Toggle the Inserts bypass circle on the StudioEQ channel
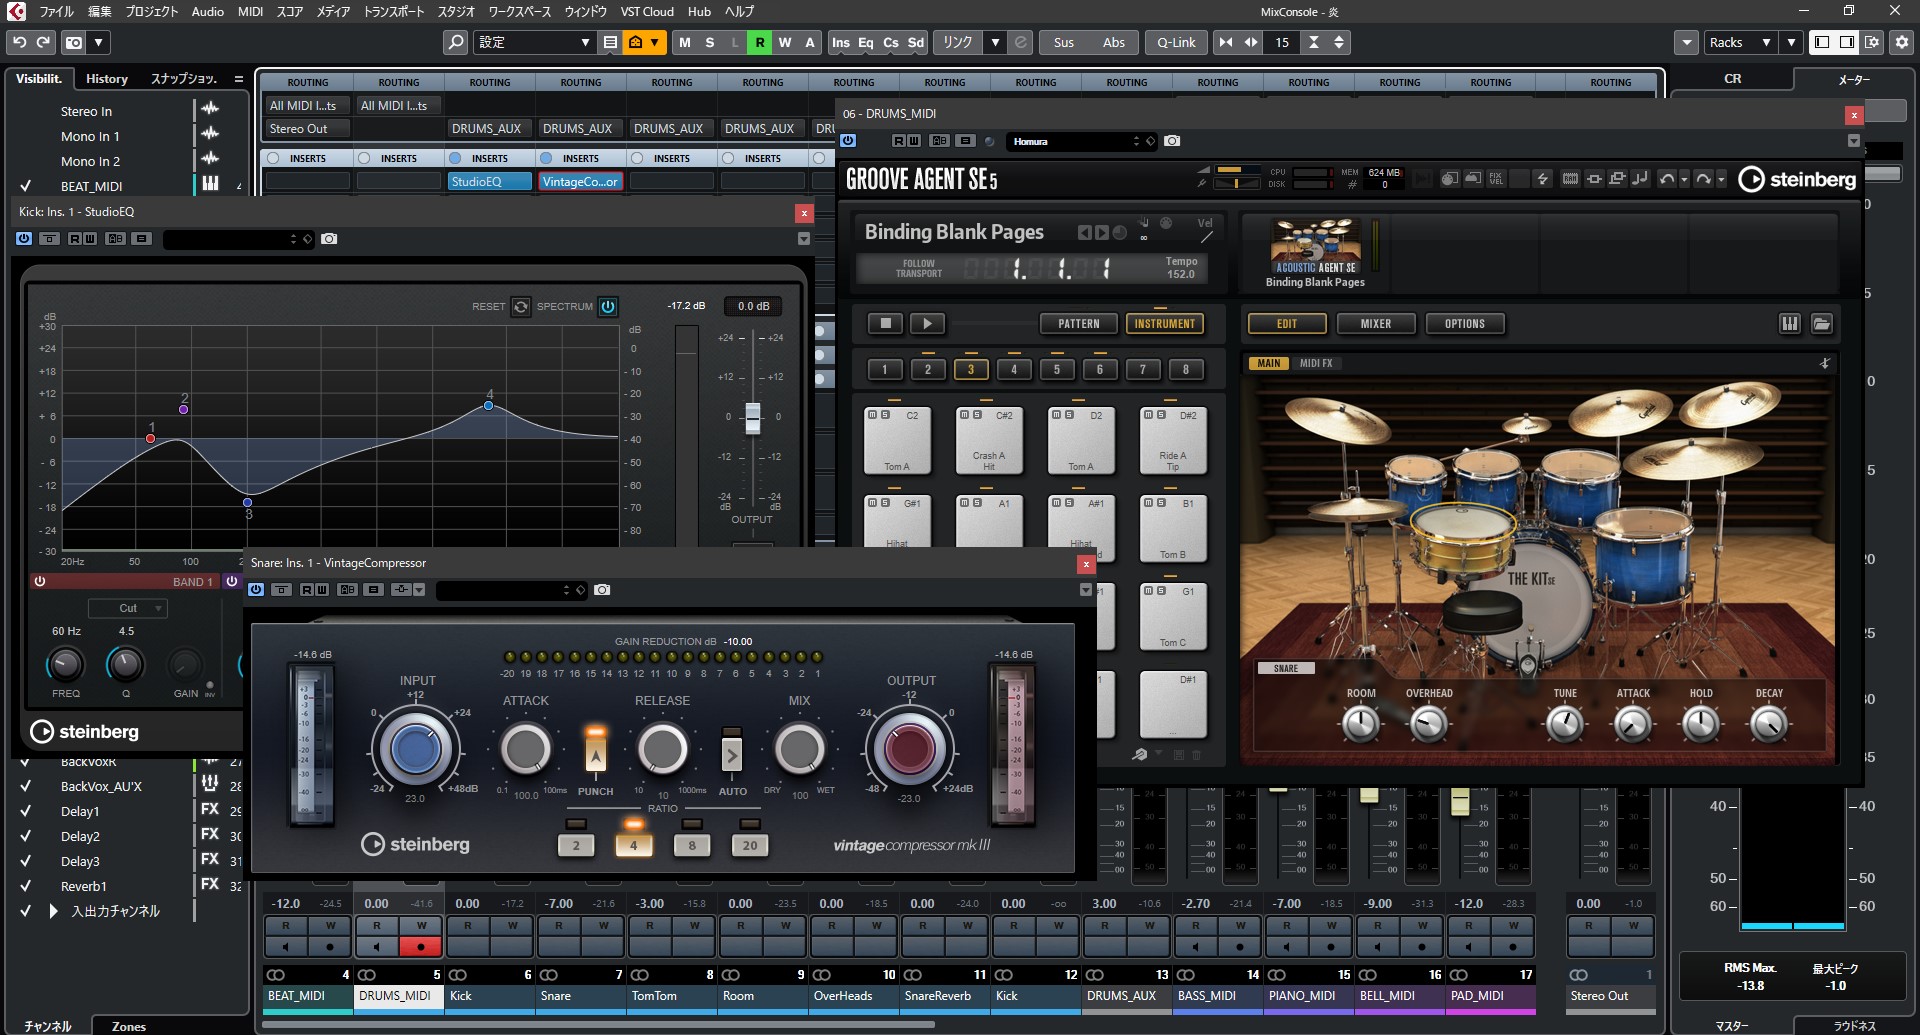This screenshot has width=1920, height=1035. coord(455,158)
